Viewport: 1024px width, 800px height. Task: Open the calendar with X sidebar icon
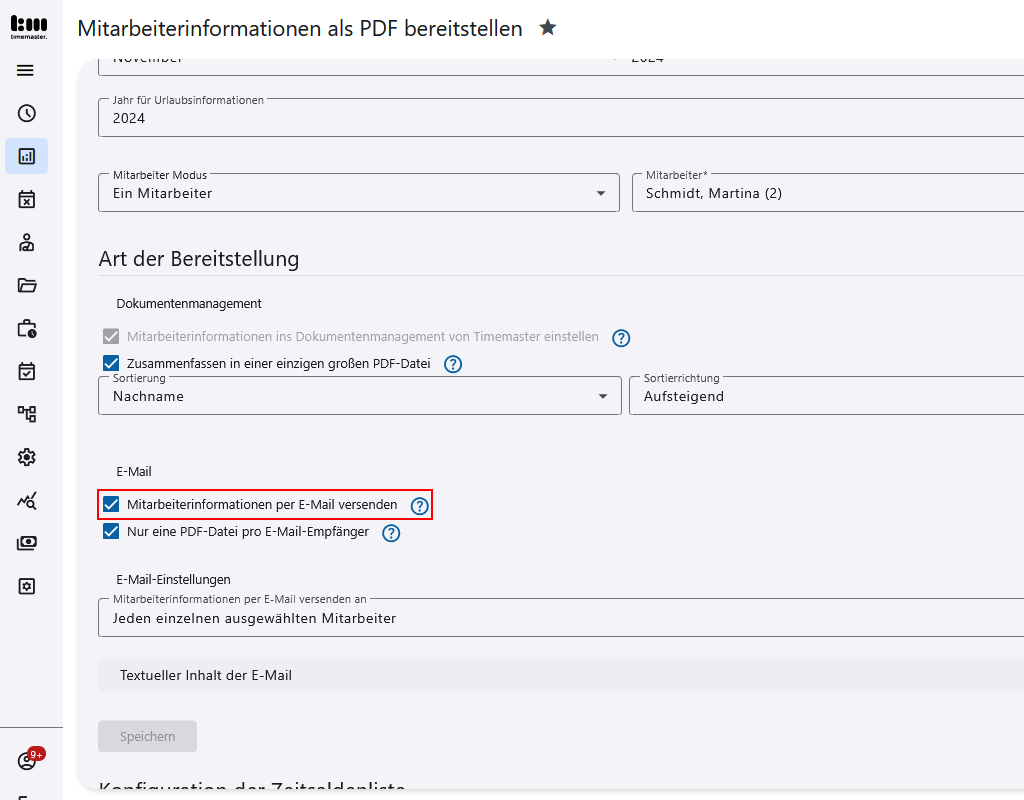(27, 199)
